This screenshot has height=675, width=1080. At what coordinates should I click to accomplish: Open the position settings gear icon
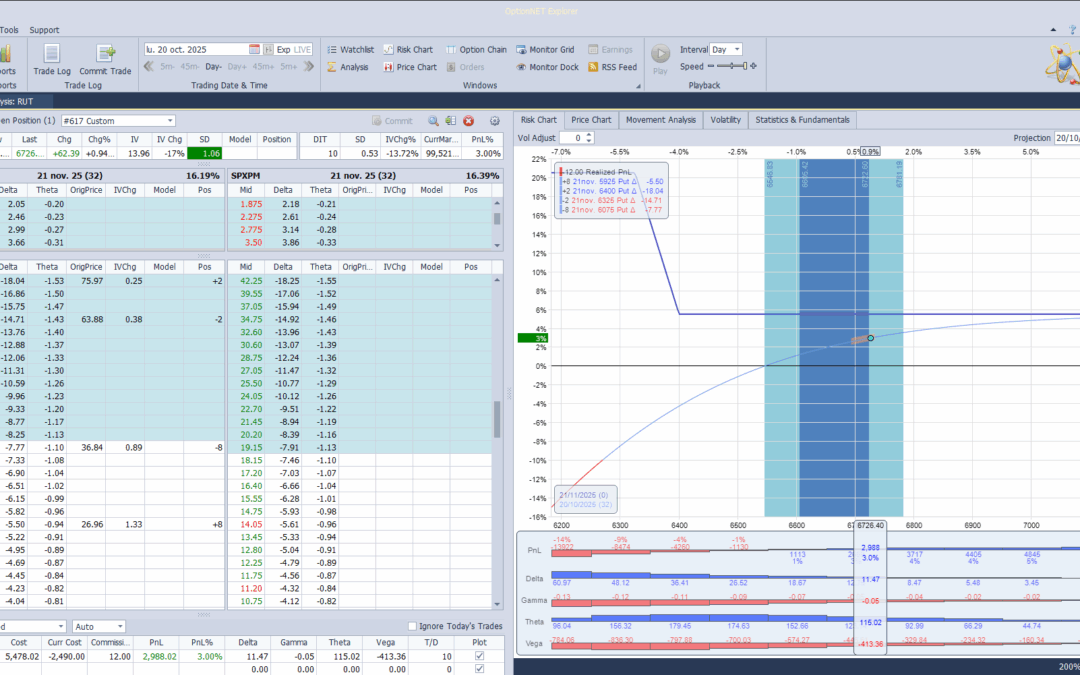tap(495, 121)
